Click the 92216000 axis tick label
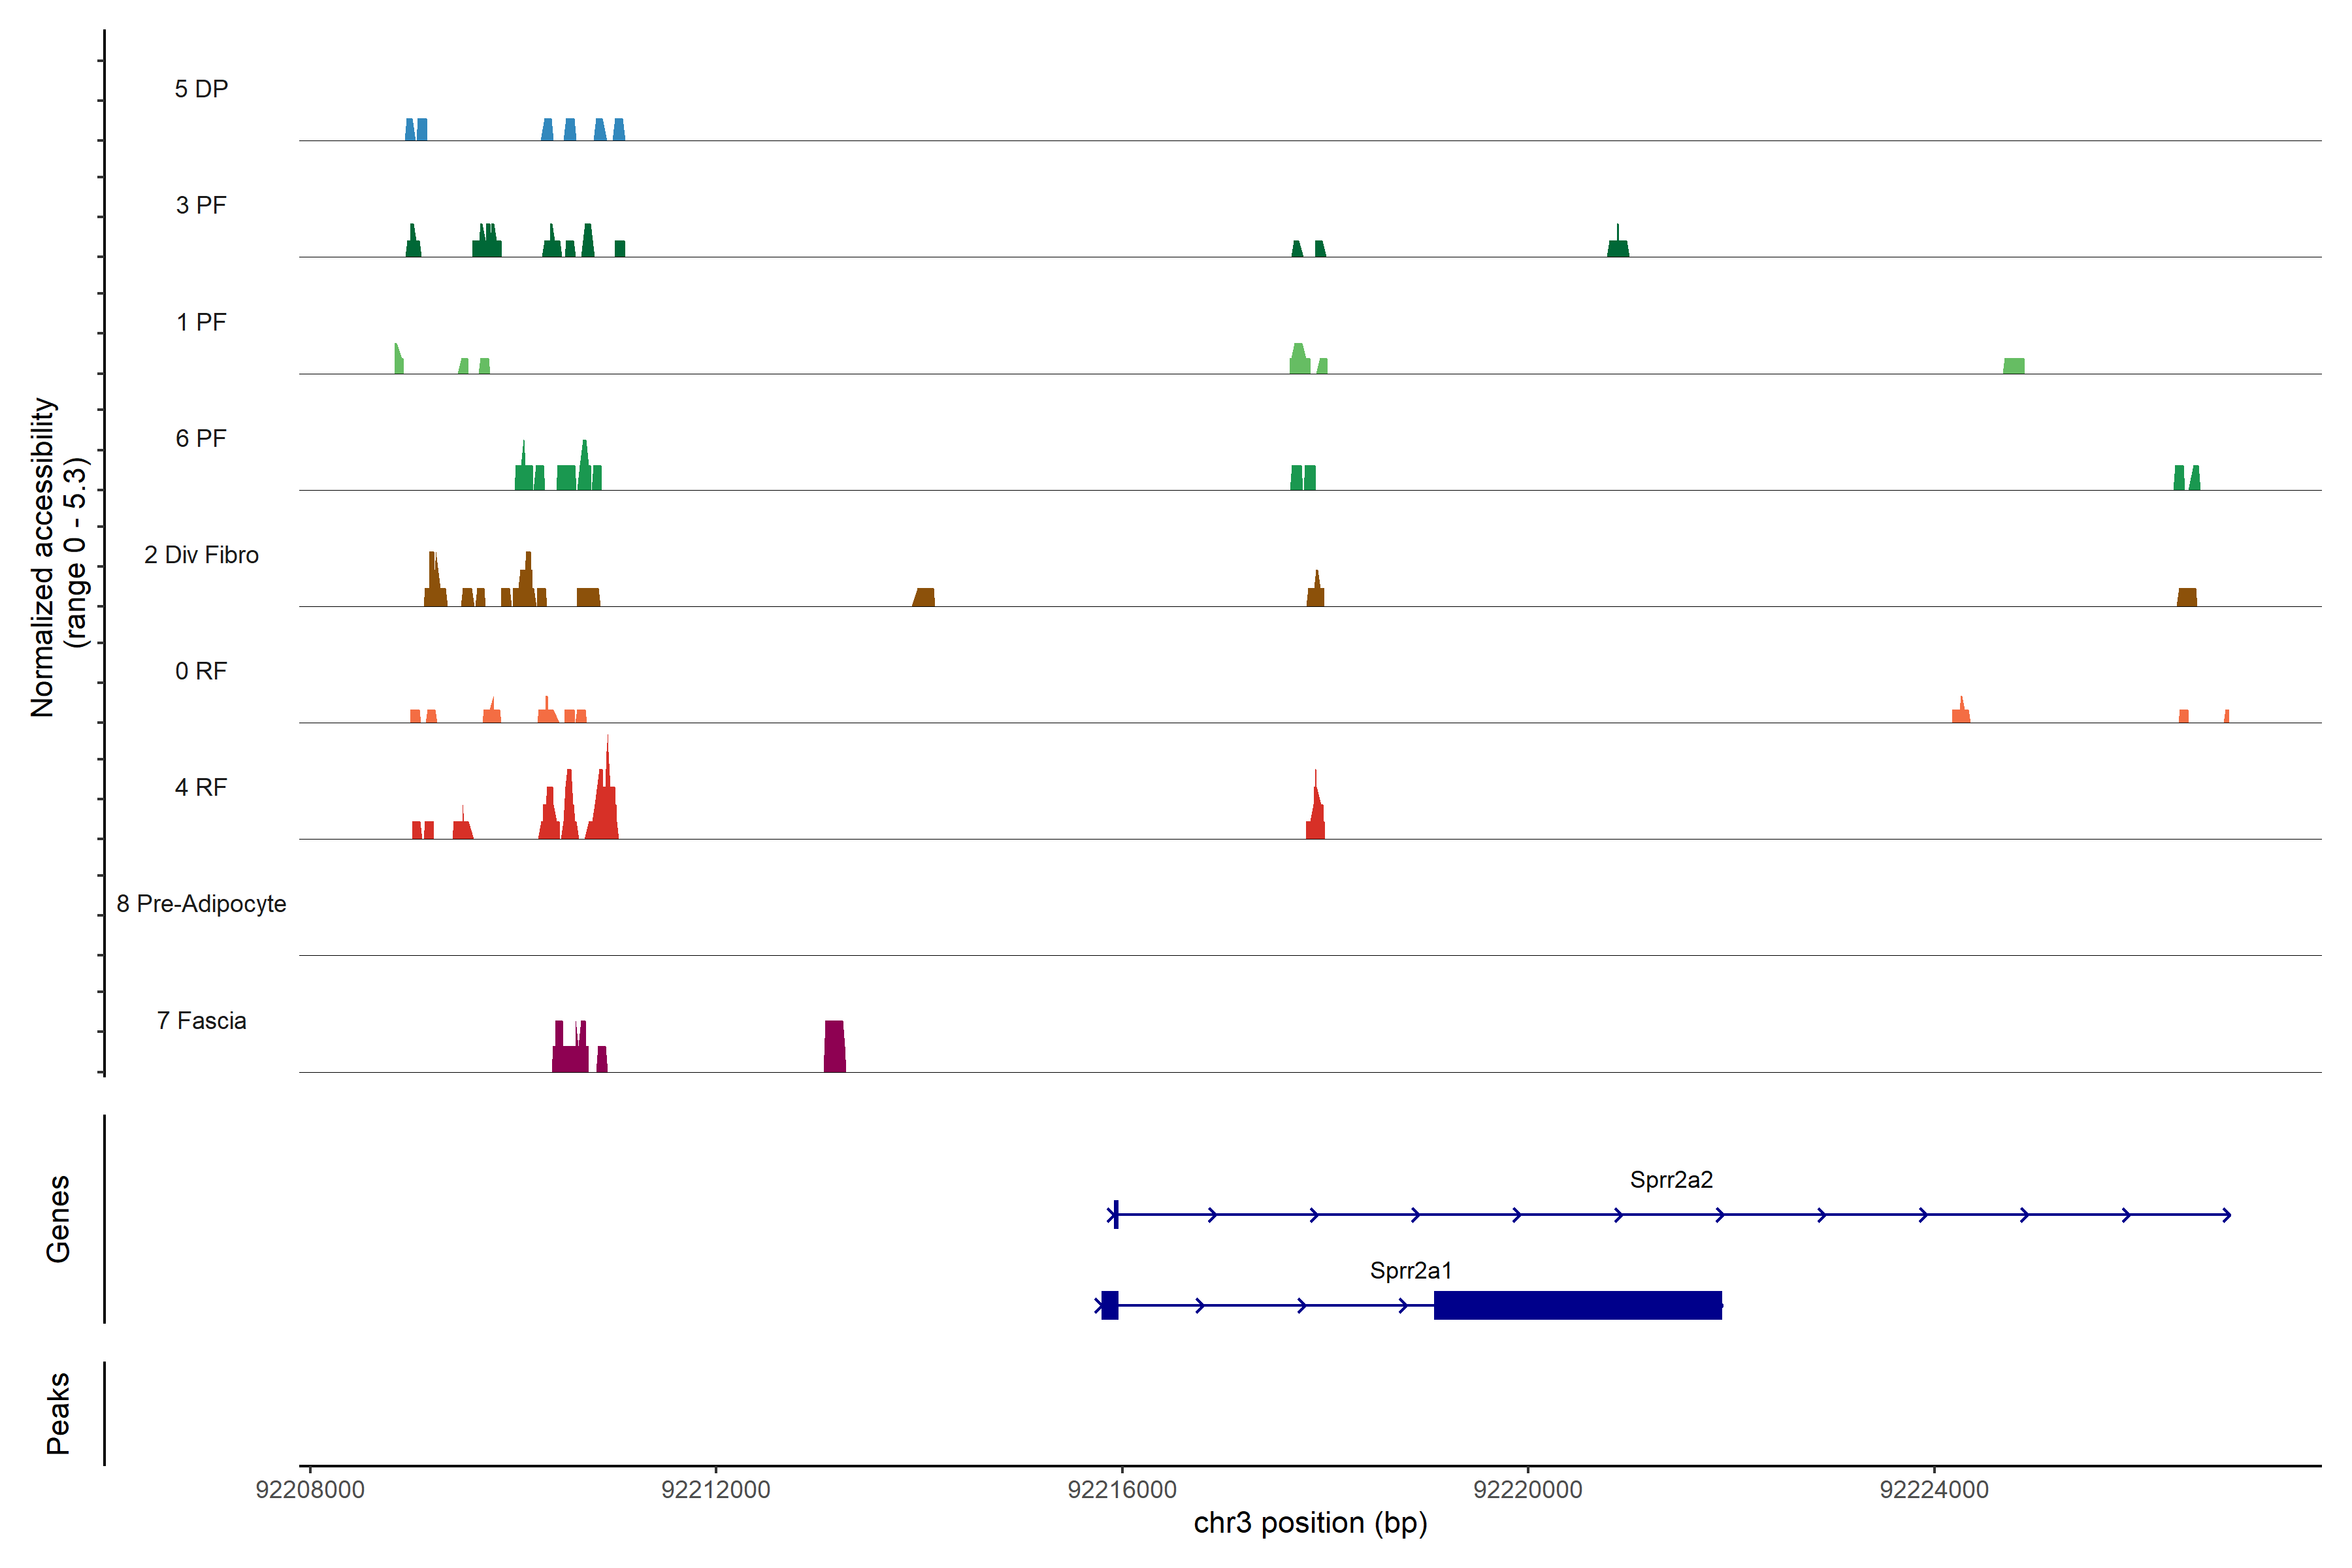The width and height of the screenshot is (2352, 1568). 1122,1489
